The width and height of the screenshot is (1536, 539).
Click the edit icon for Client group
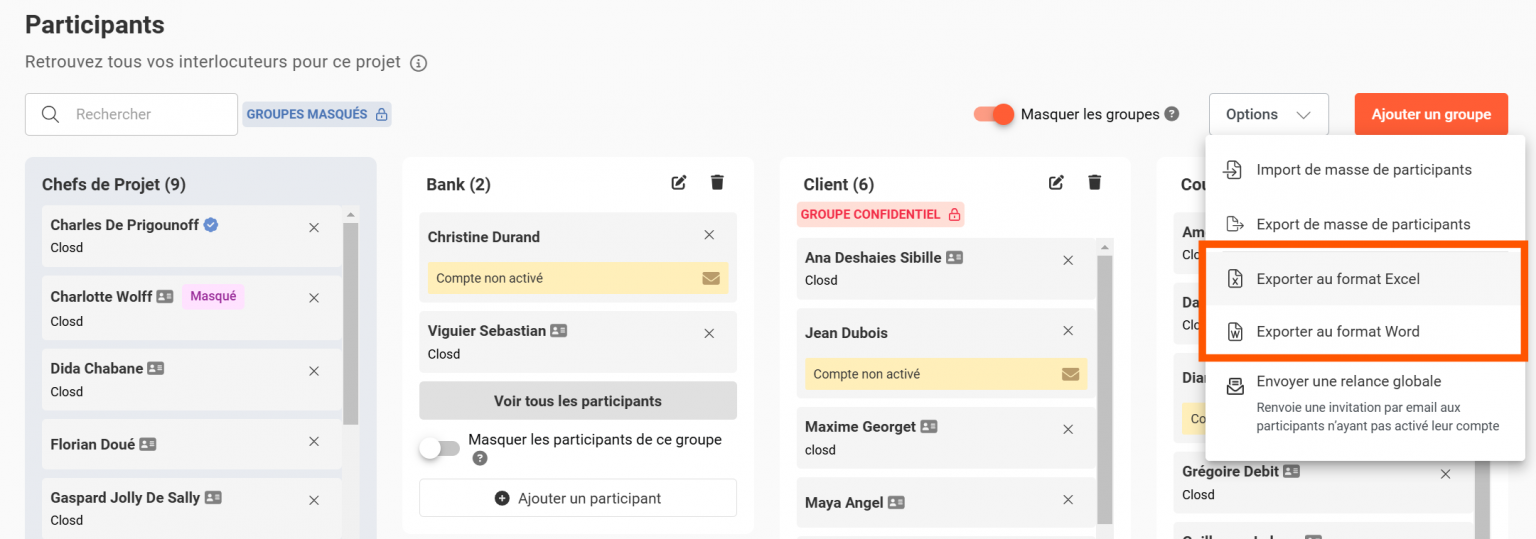[x=1056, y=182]
